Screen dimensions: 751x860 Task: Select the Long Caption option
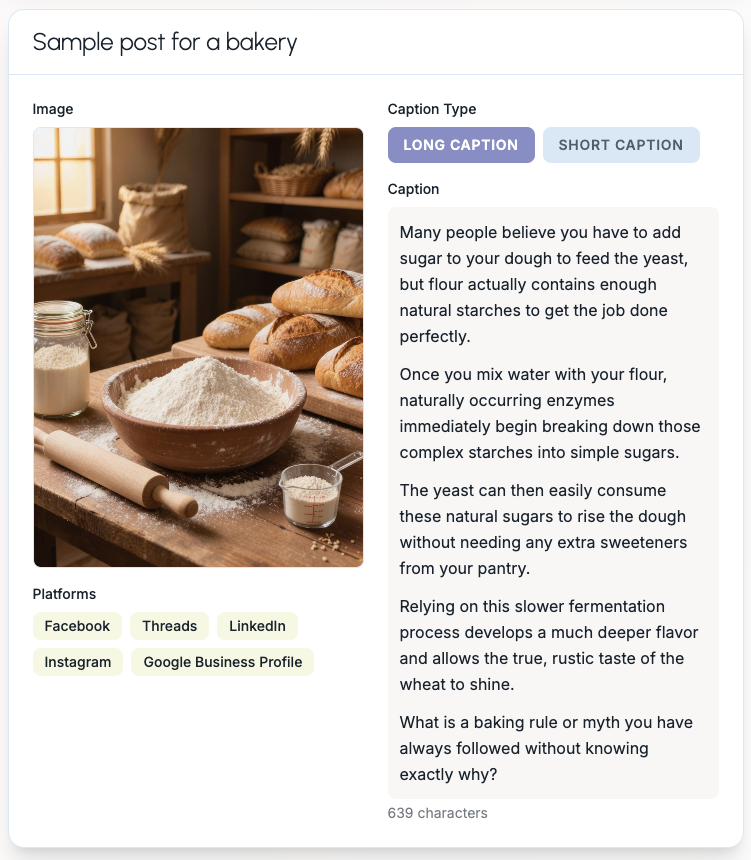coord(461,145)
